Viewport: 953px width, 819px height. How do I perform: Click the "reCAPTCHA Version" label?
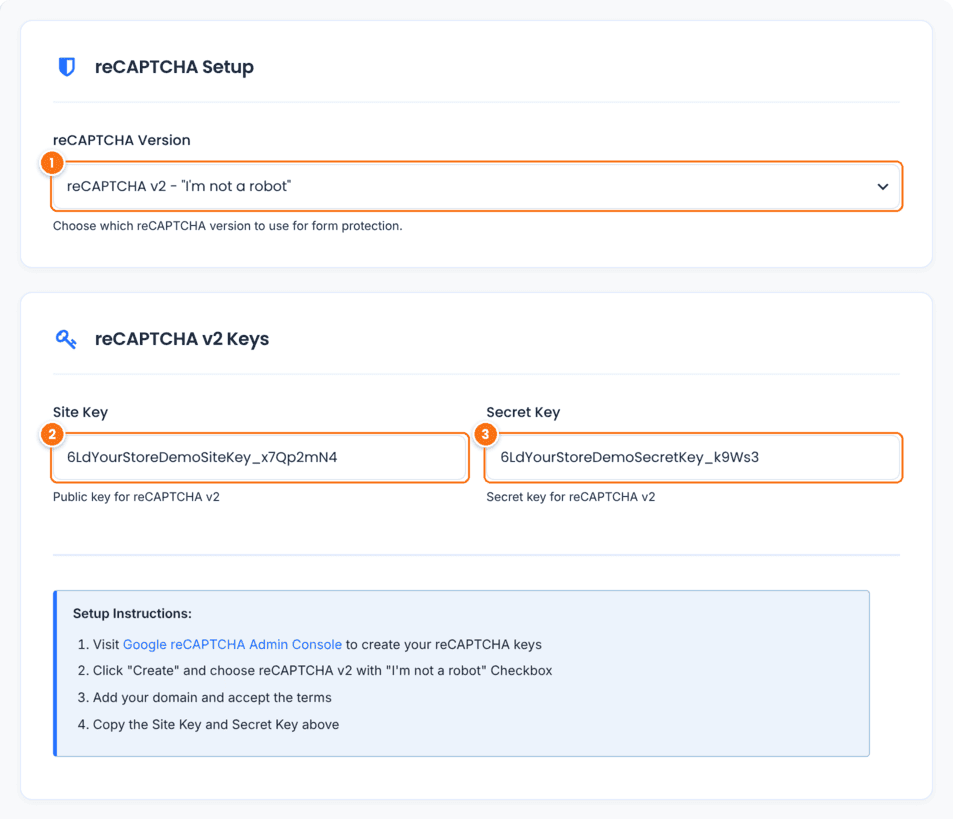coord(122,140)
